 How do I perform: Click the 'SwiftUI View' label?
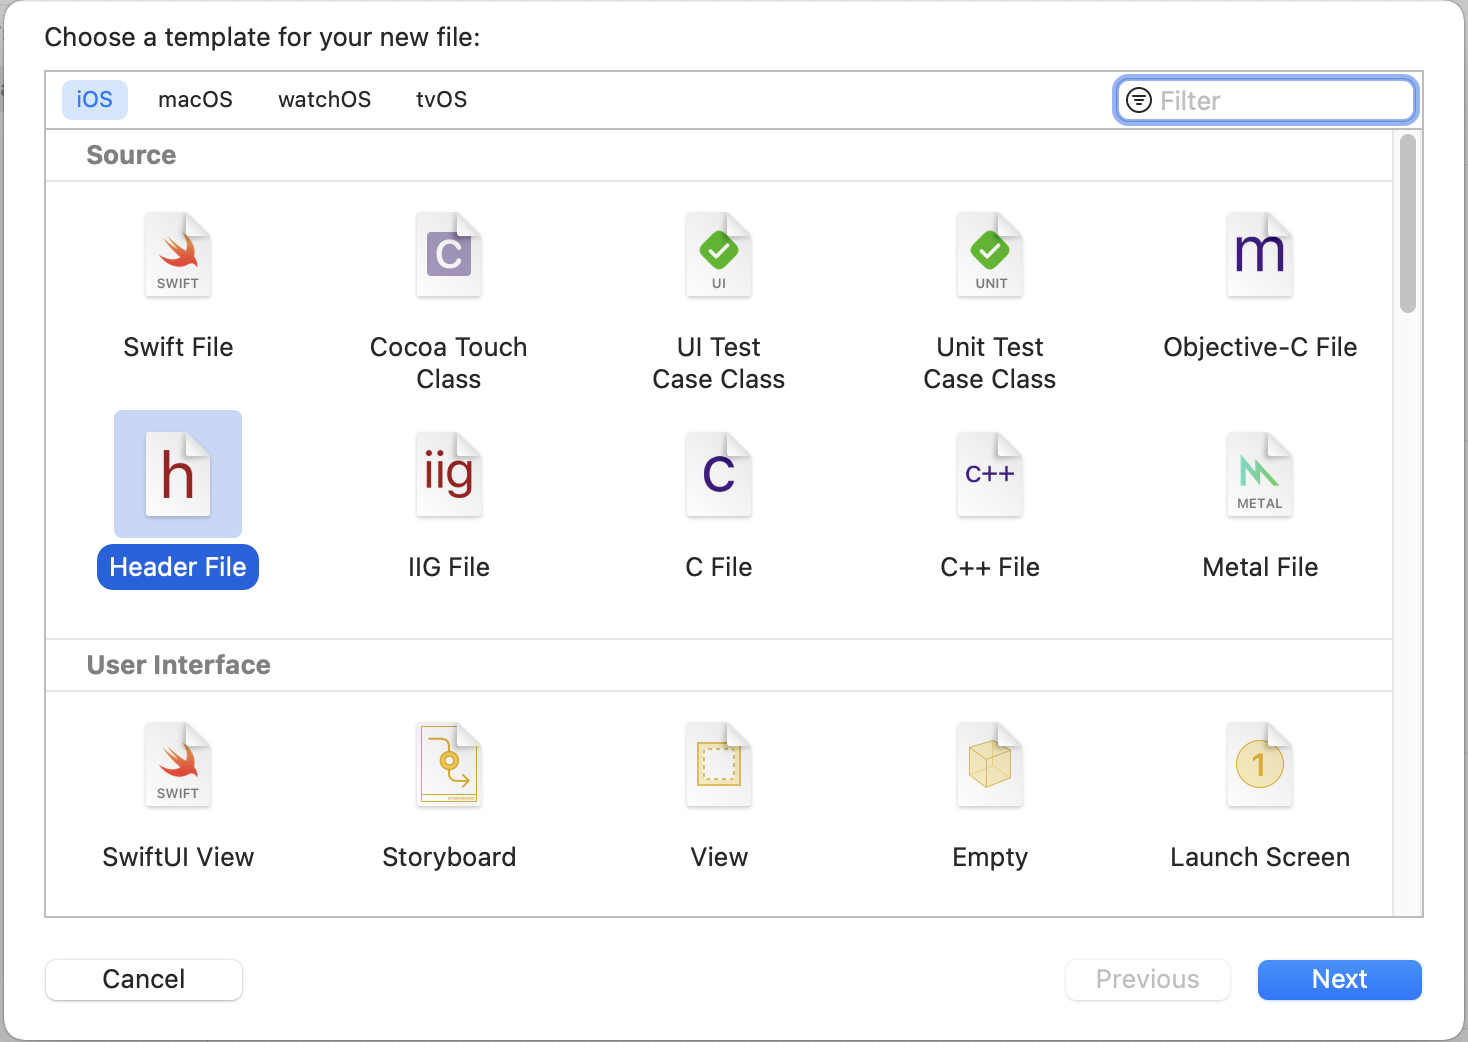point(178,857)
